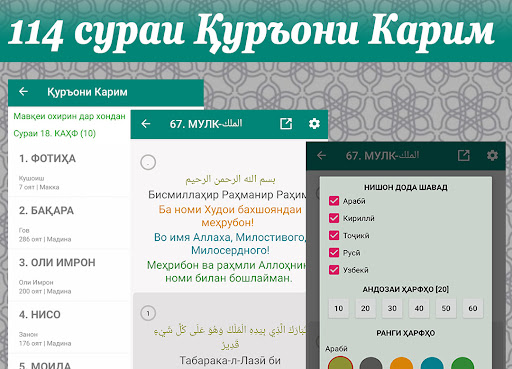
Task: Tap the Arabic Bismillah text
Action: point(230,180)
